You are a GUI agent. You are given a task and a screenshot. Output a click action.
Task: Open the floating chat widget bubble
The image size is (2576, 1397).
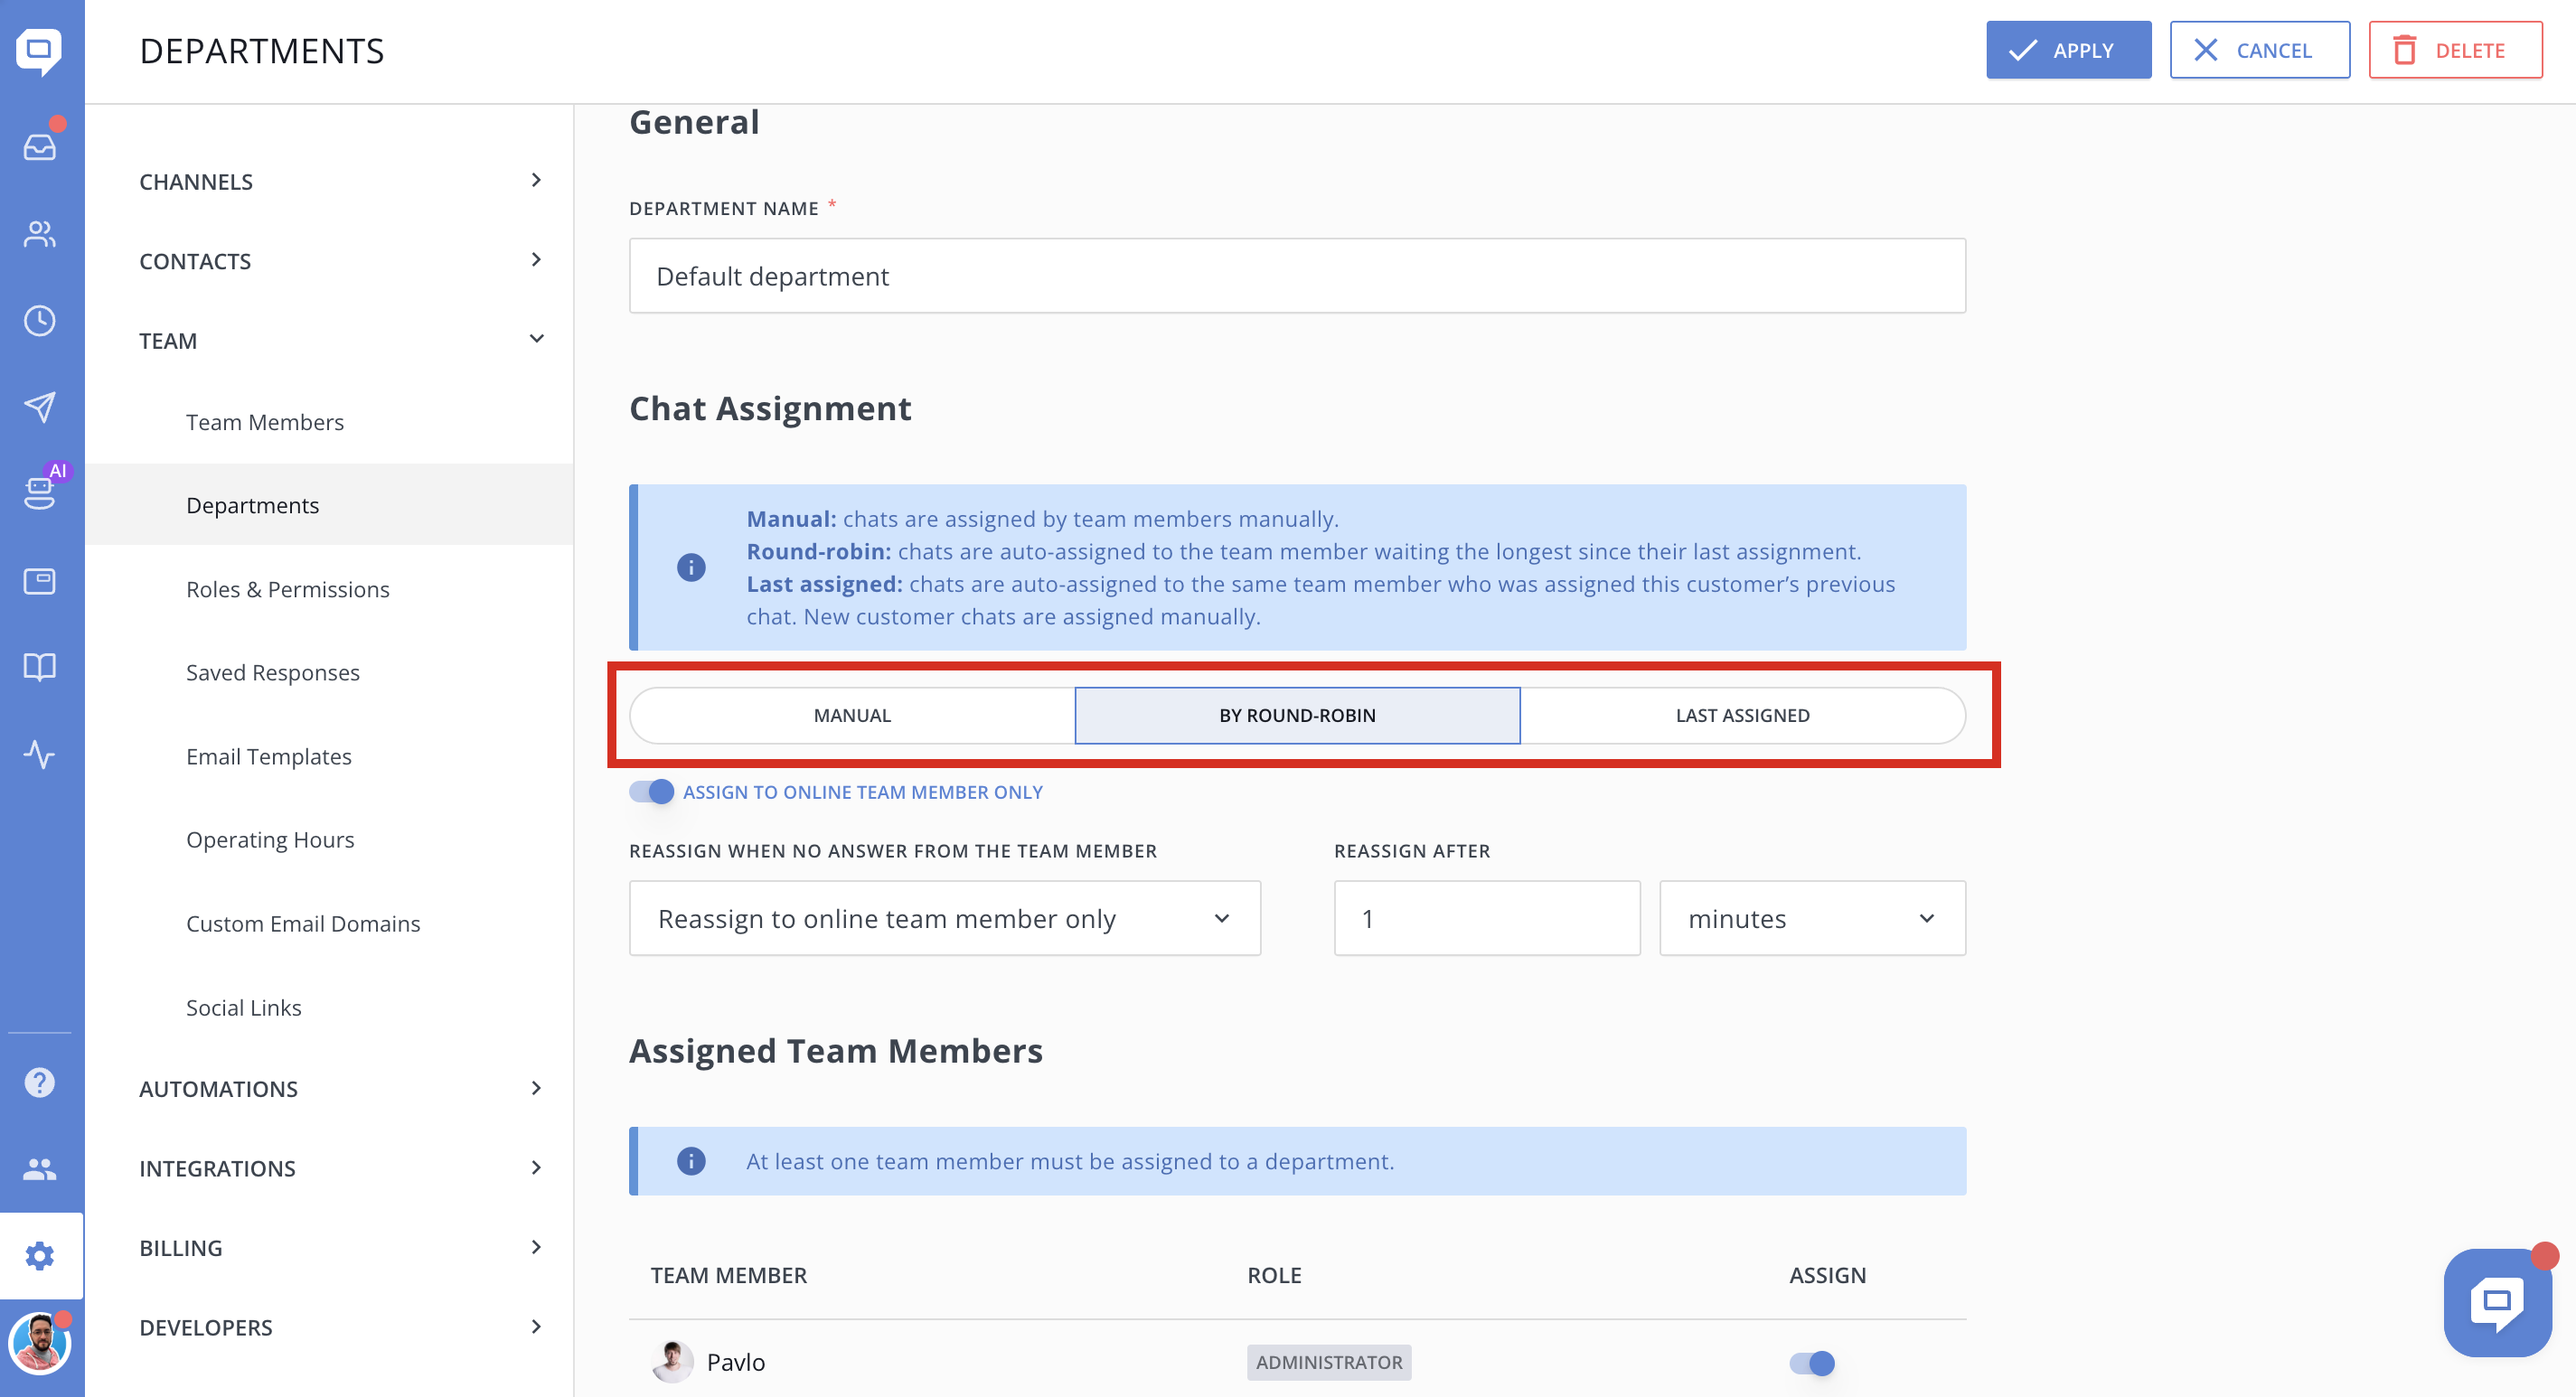(2497, 1303)
